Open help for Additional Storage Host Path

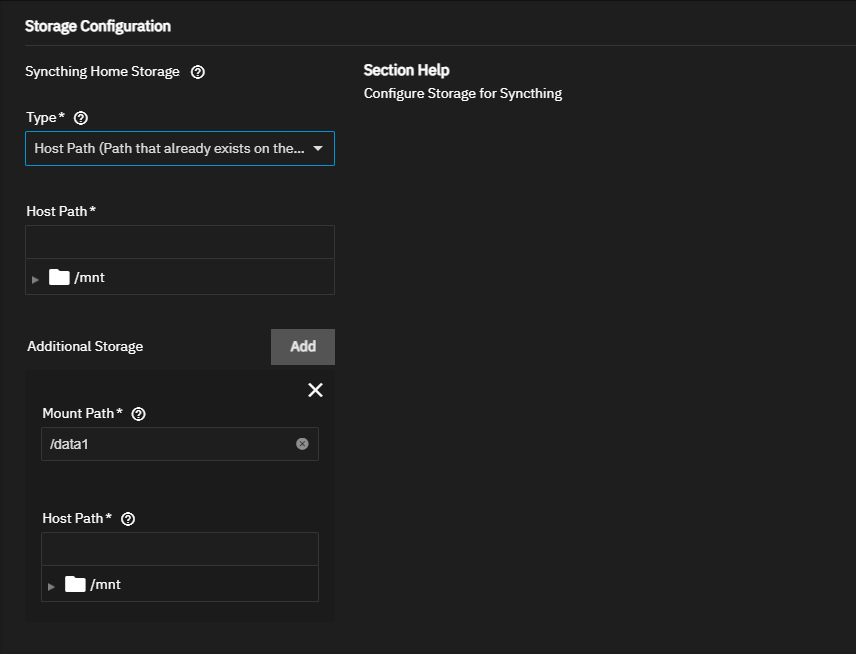point(128,519)
